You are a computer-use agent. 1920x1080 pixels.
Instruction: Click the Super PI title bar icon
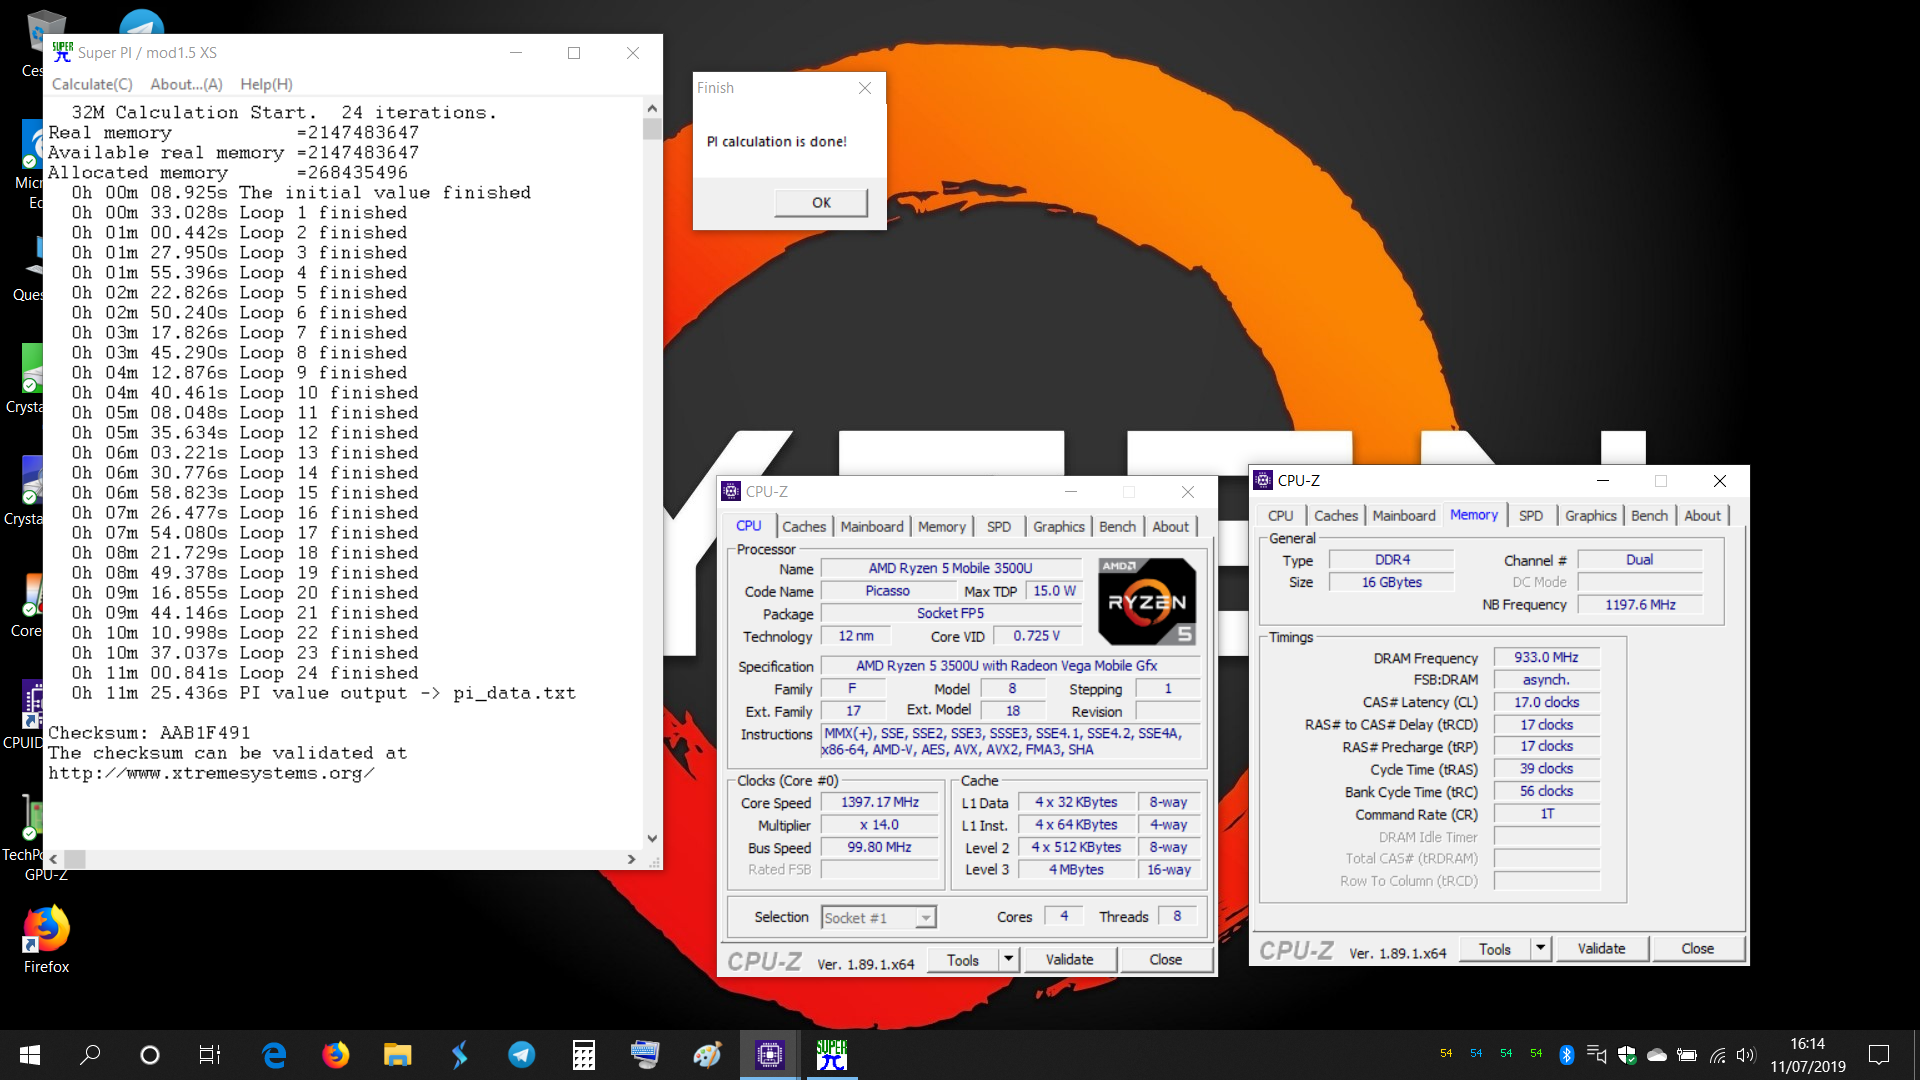(62, 52)
